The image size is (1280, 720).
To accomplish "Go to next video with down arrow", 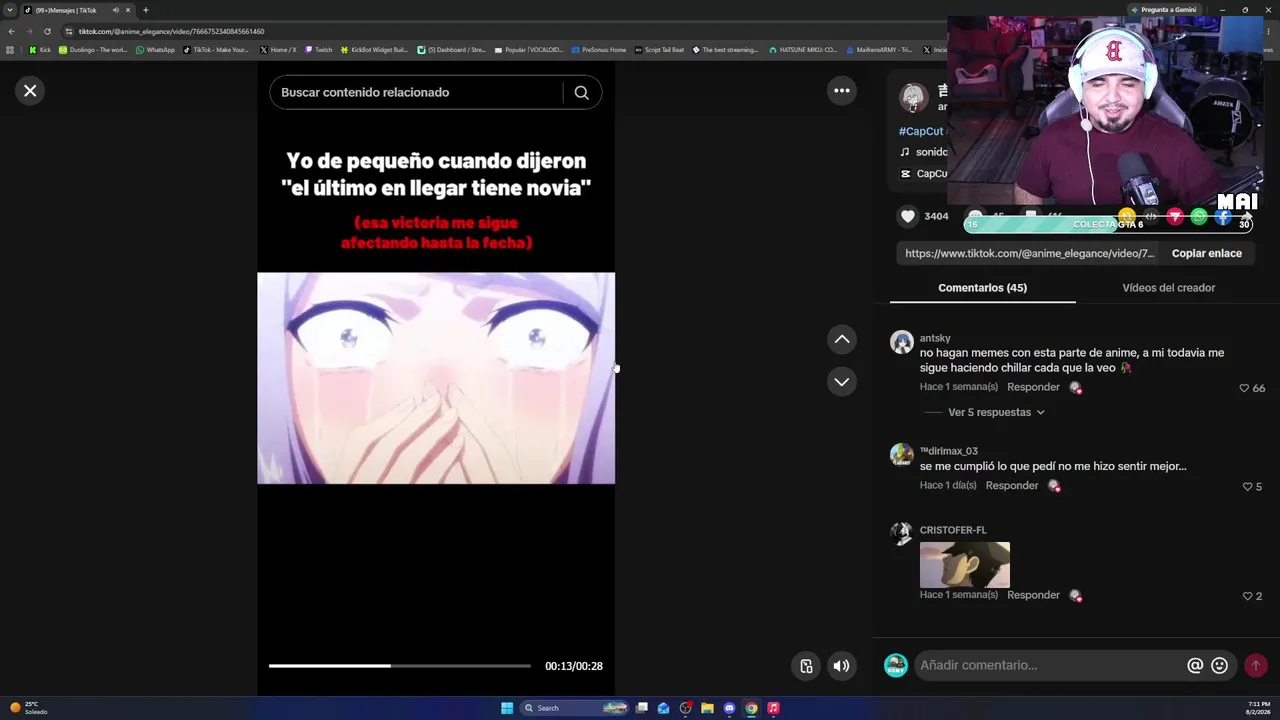I will (x=842, y=382).
